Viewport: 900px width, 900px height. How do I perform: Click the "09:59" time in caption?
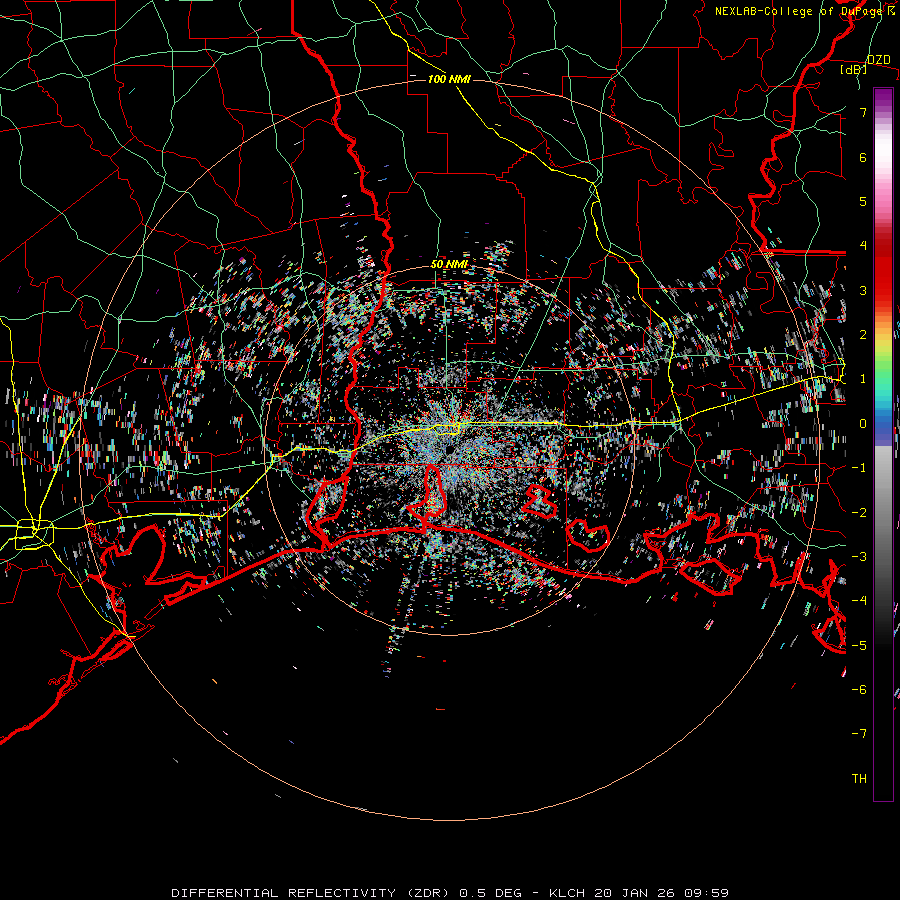coord(705,893)
